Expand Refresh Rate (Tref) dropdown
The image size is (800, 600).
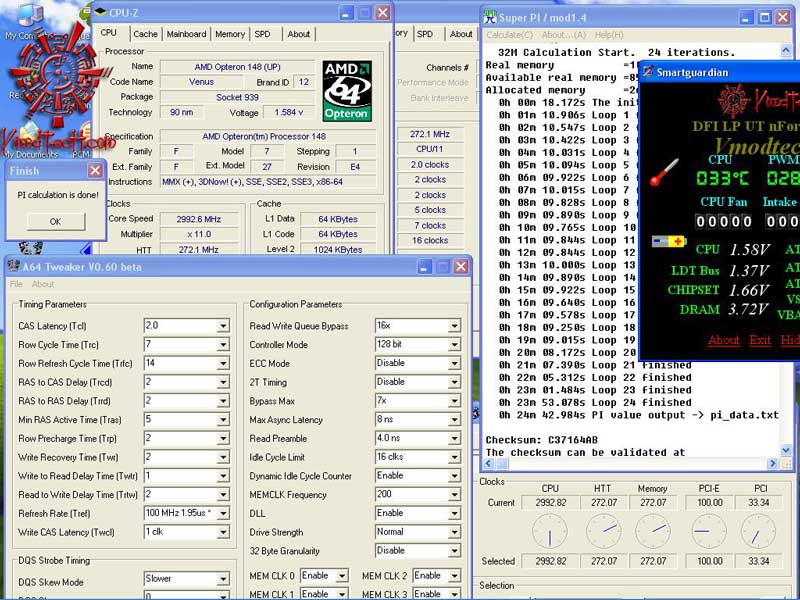[223, 514]
